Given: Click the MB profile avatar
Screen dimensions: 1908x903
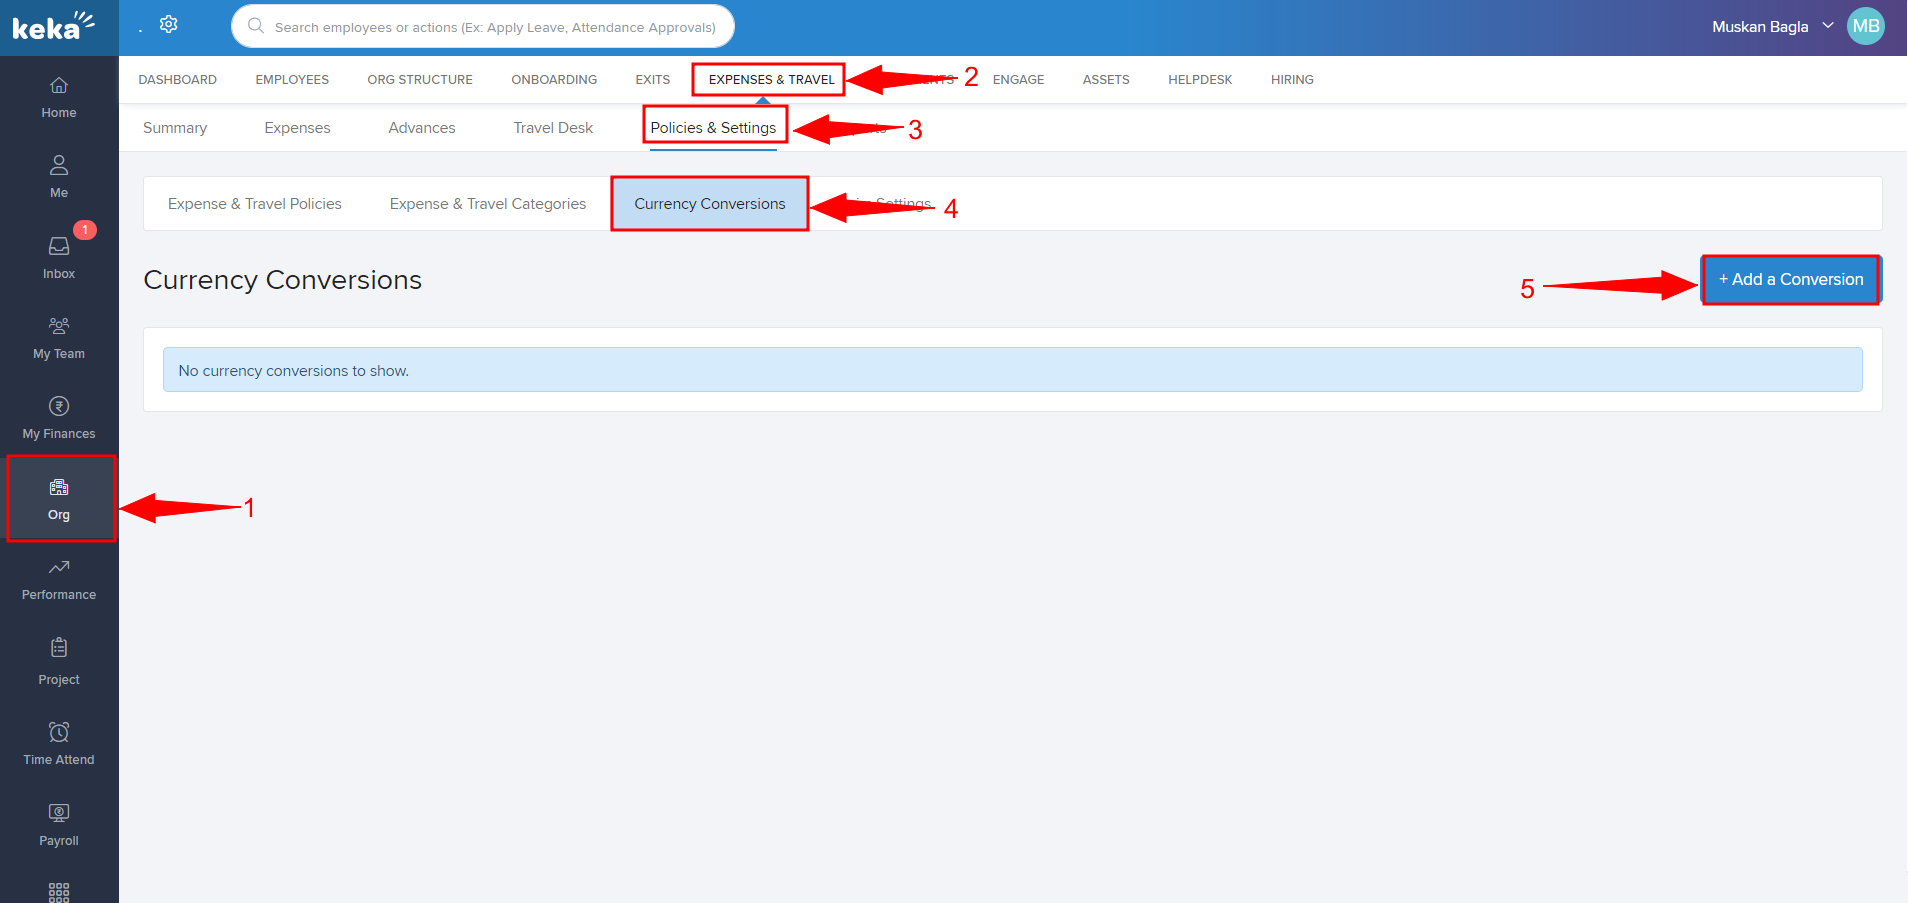Looking at the screenshot, I should tap(1866, 27).
